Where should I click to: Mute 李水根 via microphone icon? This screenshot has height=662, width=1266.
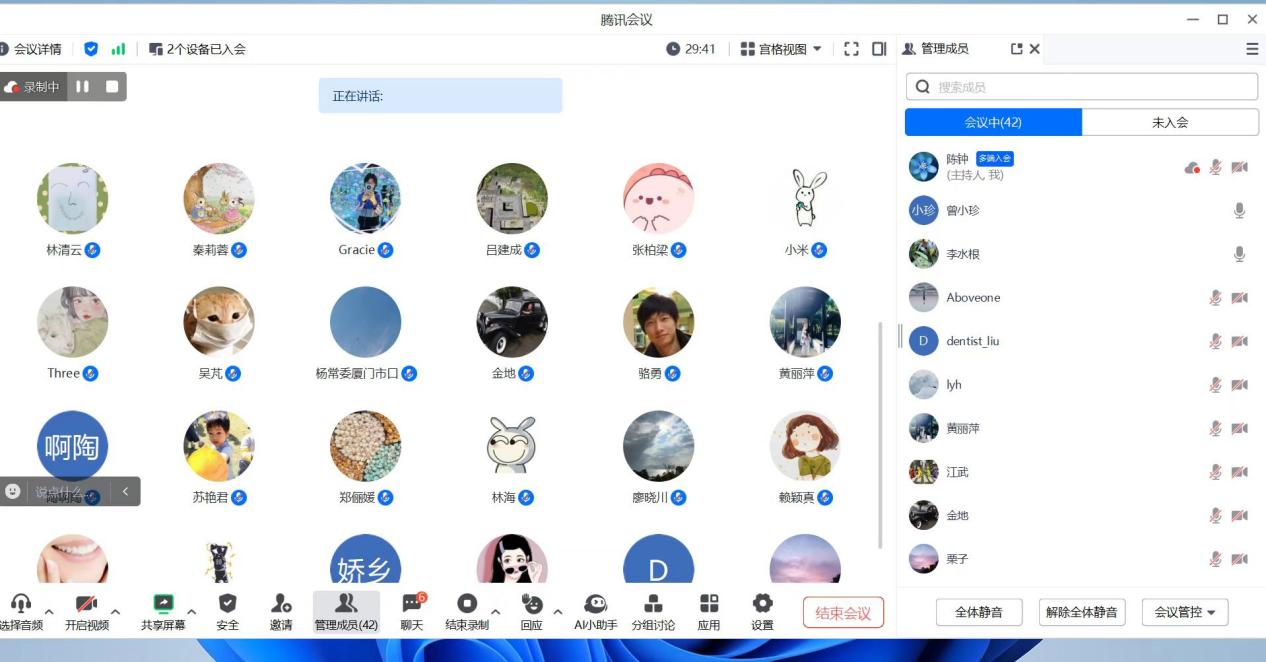click(1239, 254)
